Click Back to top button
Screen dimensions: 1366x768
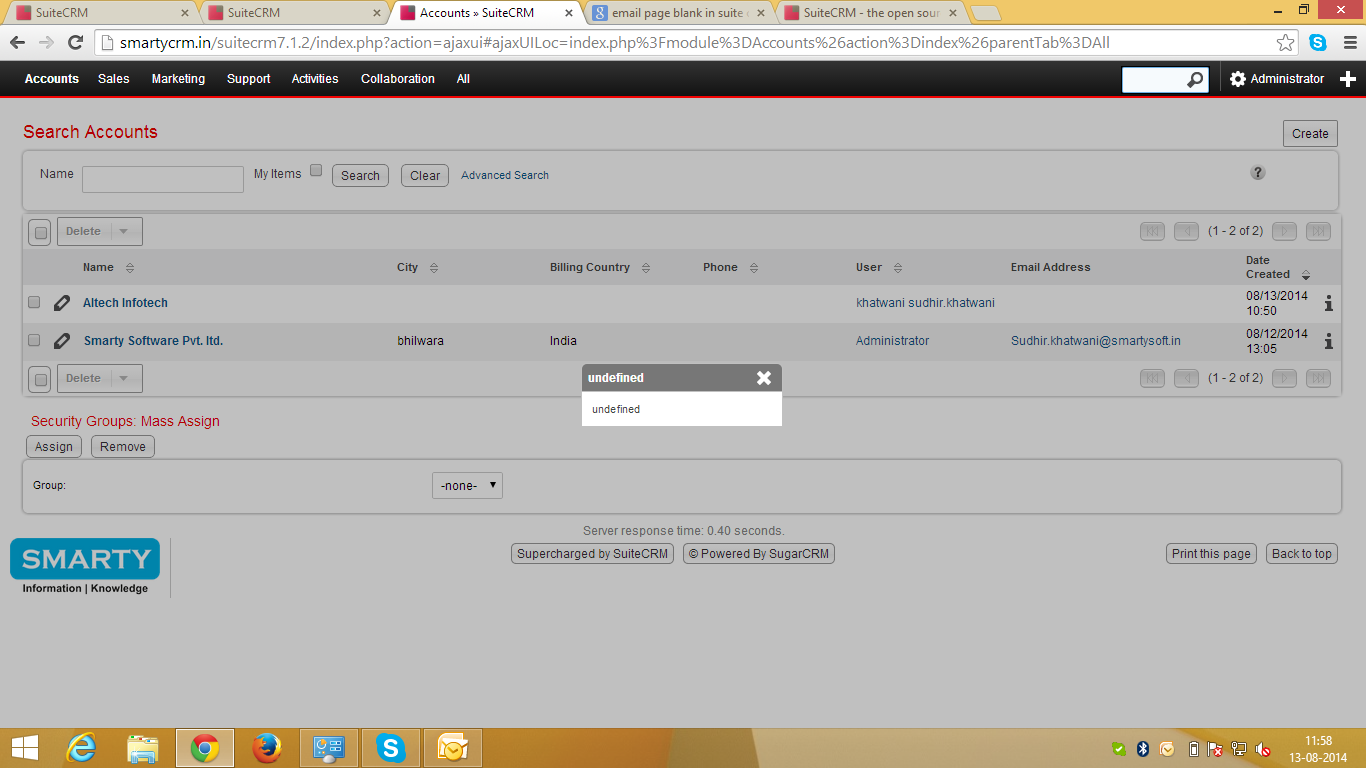[x=1302, y=554]
